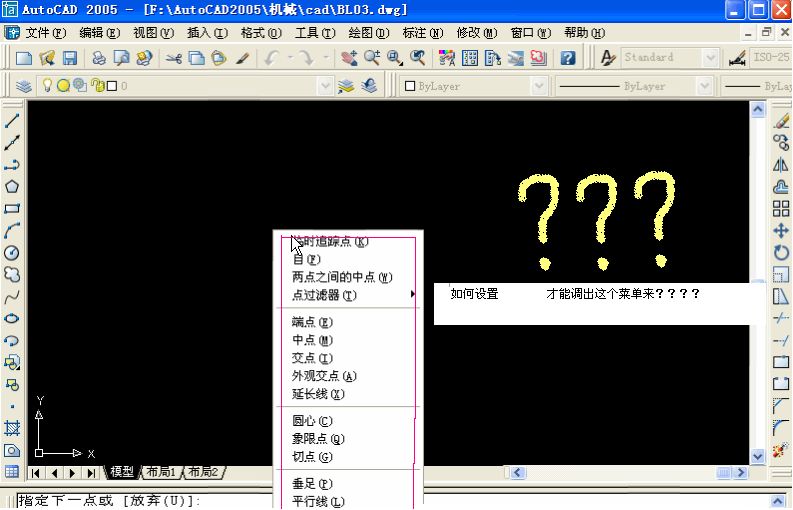Click the ByLayer color control swatch
Screen dimensions: 793x510
pyautogui.click(x=410, y=86)
